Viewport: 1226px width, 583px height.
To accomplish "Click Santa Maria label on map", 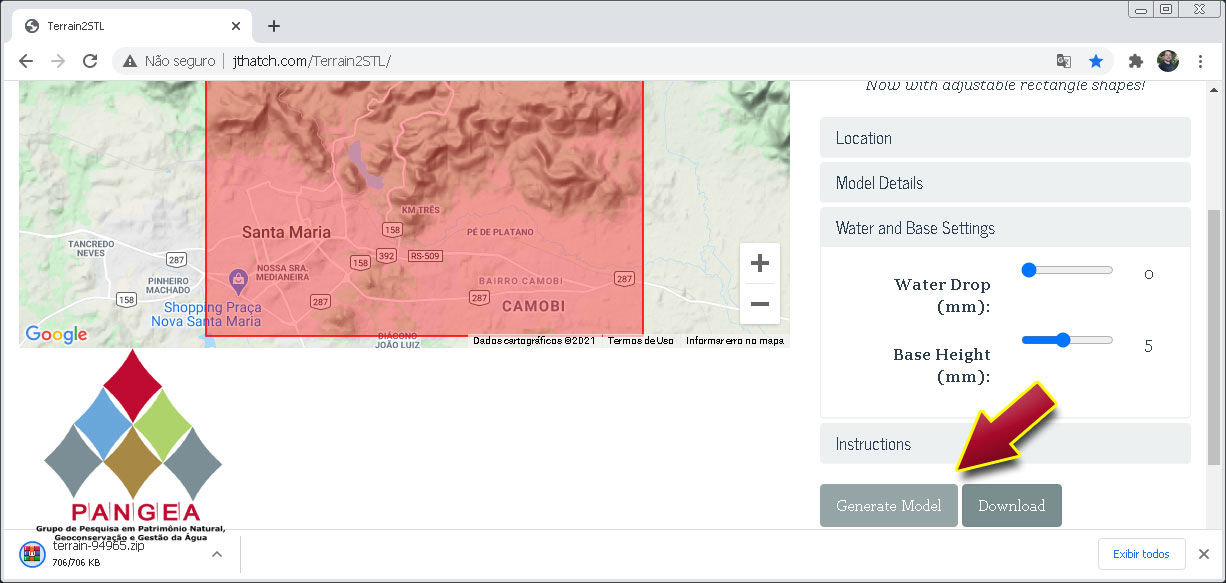I will coord(286,232).
